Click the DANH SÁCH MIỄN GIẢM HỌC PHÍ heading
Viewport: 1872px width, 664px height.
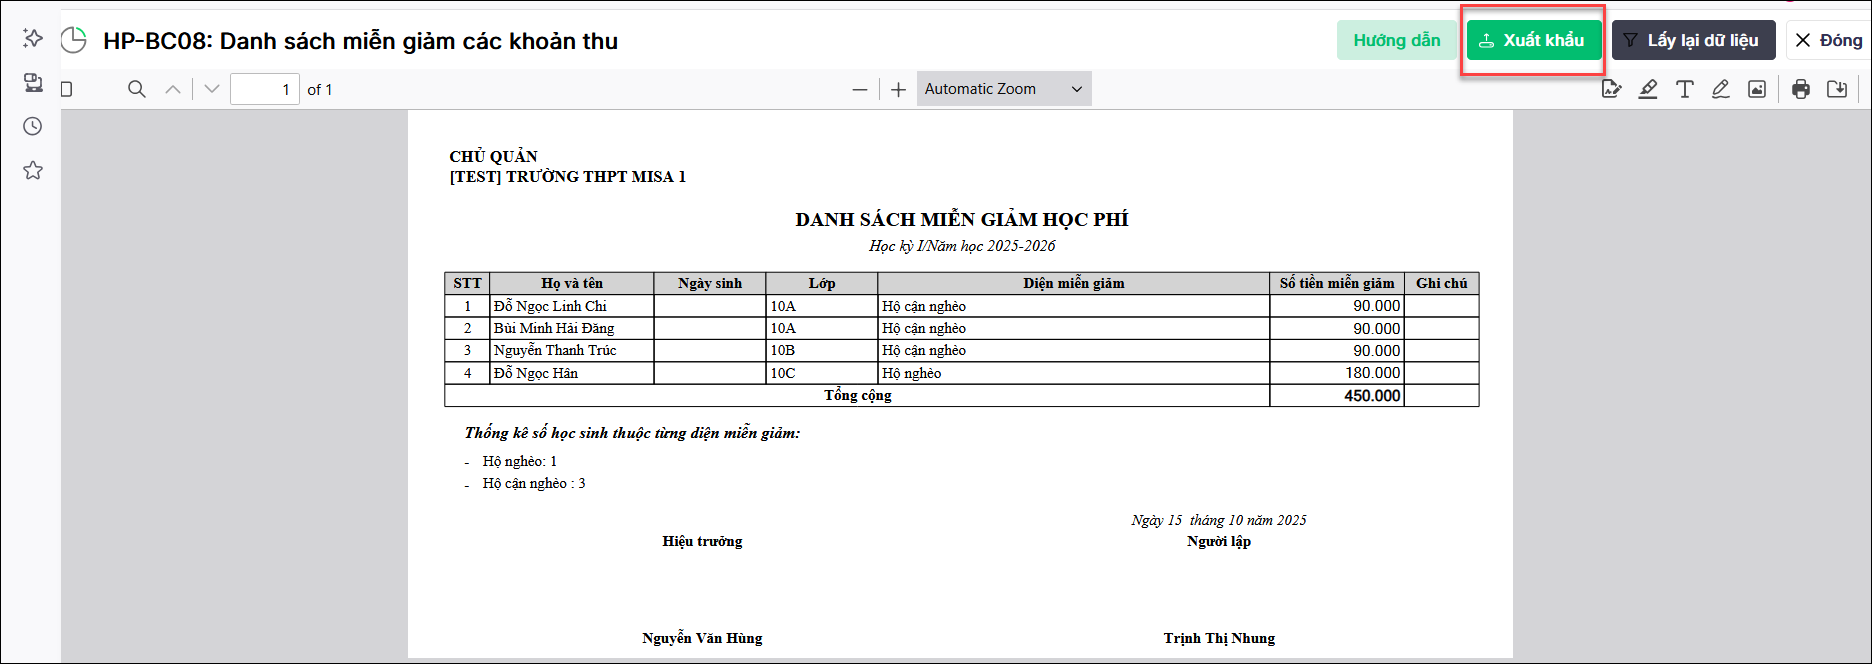click(962, 220)
